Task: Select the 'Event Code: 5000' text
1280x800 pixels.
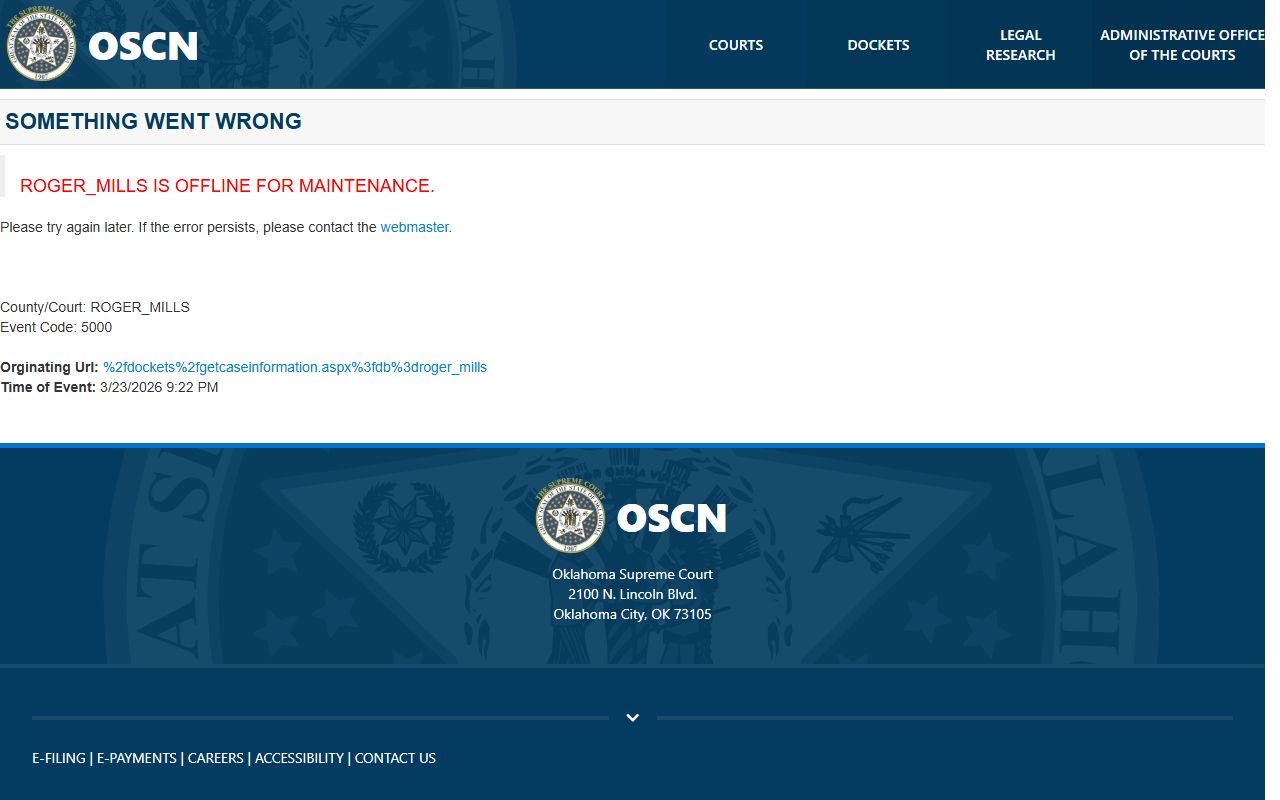Action: pyautogui.click(x=56, y=327)
